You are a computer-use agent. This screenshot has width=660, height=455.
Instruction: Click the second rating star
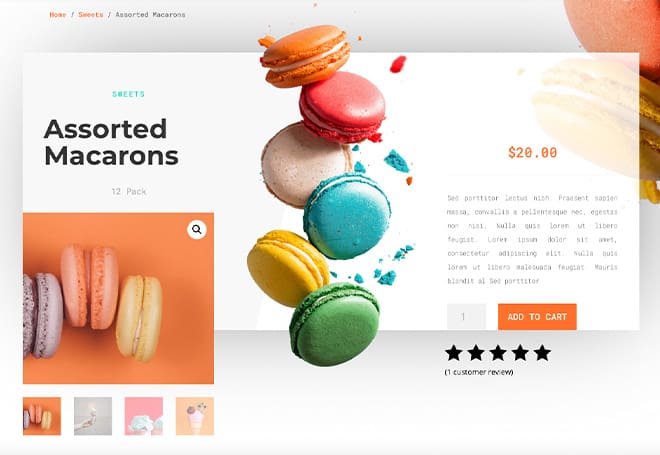click(476, 353)
